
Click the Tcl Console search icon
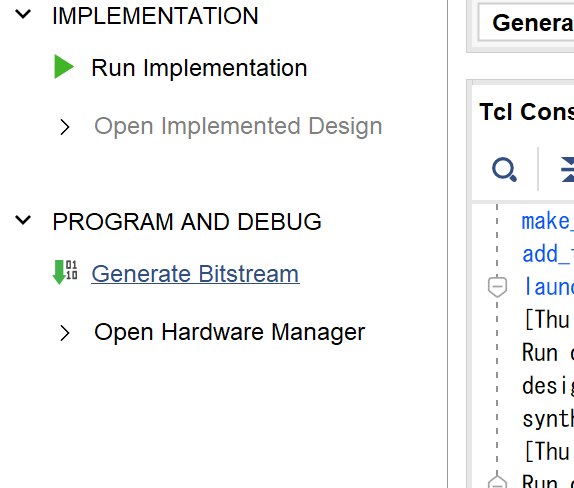pyautogui.click(x=504, y=170)
